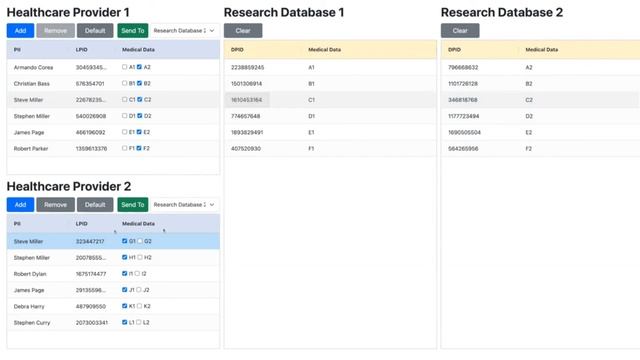Screen dimensions: 640x360
Task: Check the L2 checkbox
Action: (x=139, y=322)
